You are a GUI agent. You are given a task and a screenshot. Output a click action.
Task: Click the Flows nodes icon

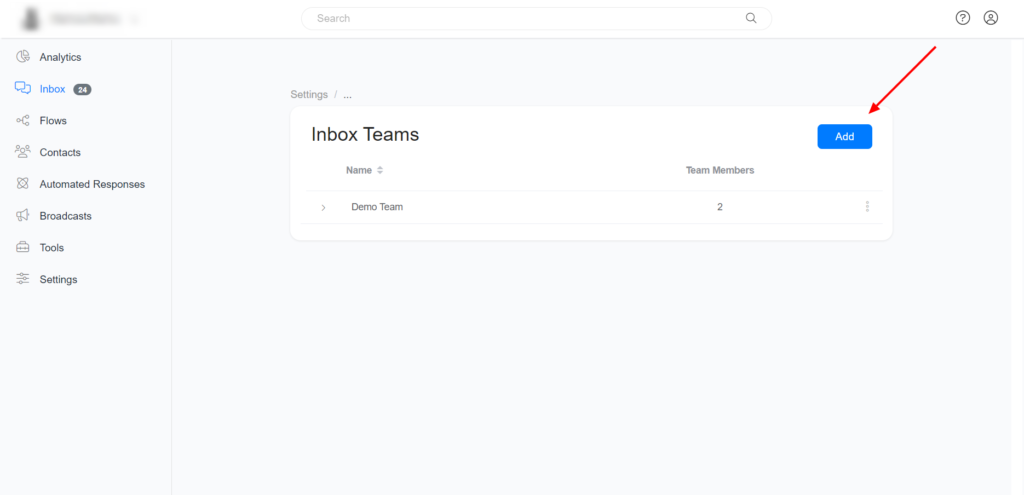(23, 120)
